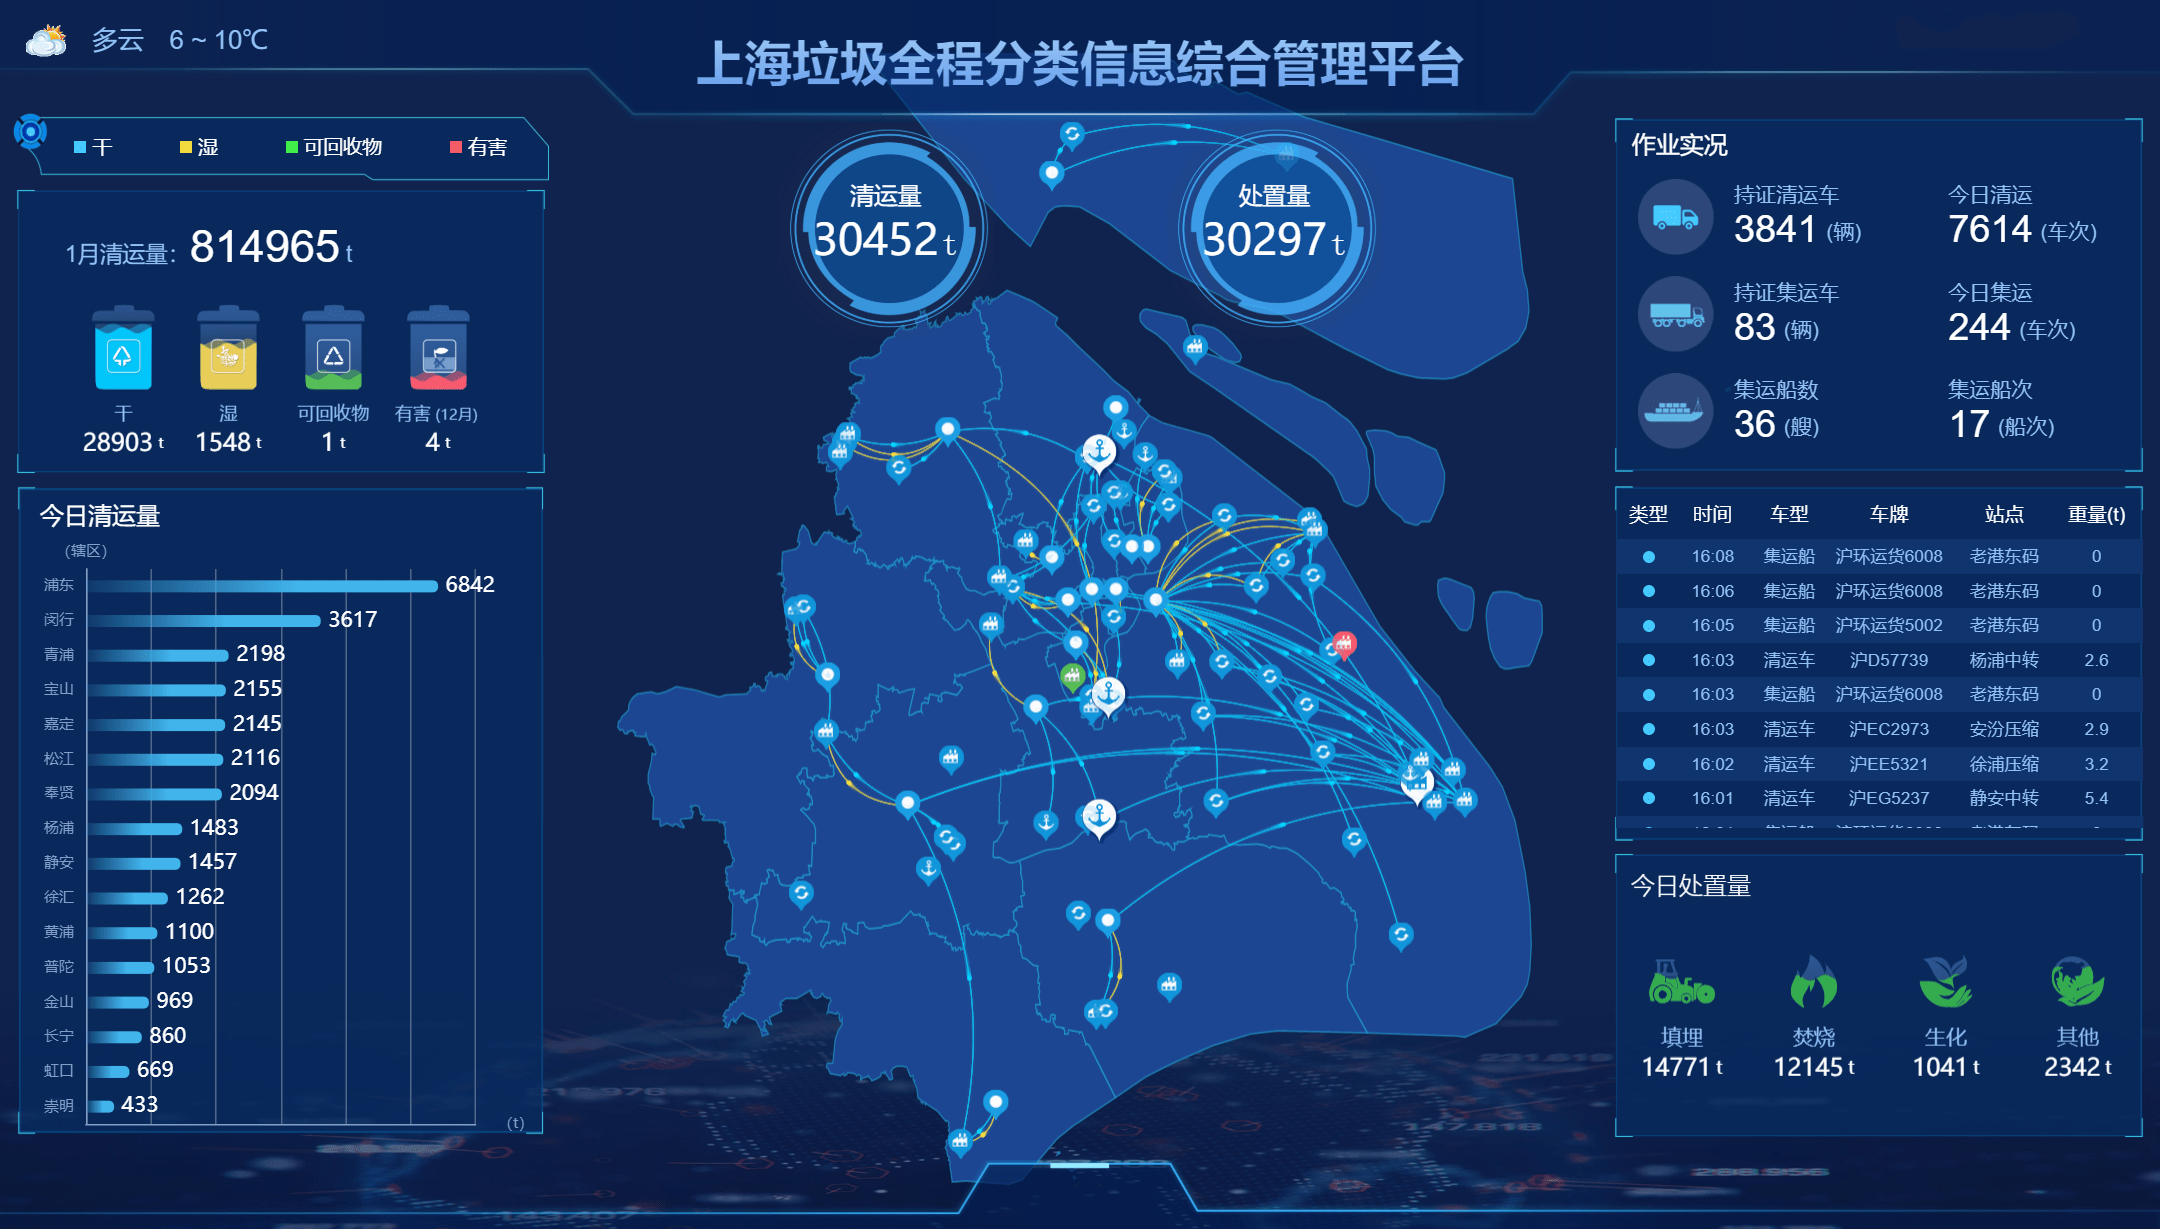This screenshot has height=1229, width=2160.
Task: Click the 集运船次 value 17
Action: coord(1969,424)
